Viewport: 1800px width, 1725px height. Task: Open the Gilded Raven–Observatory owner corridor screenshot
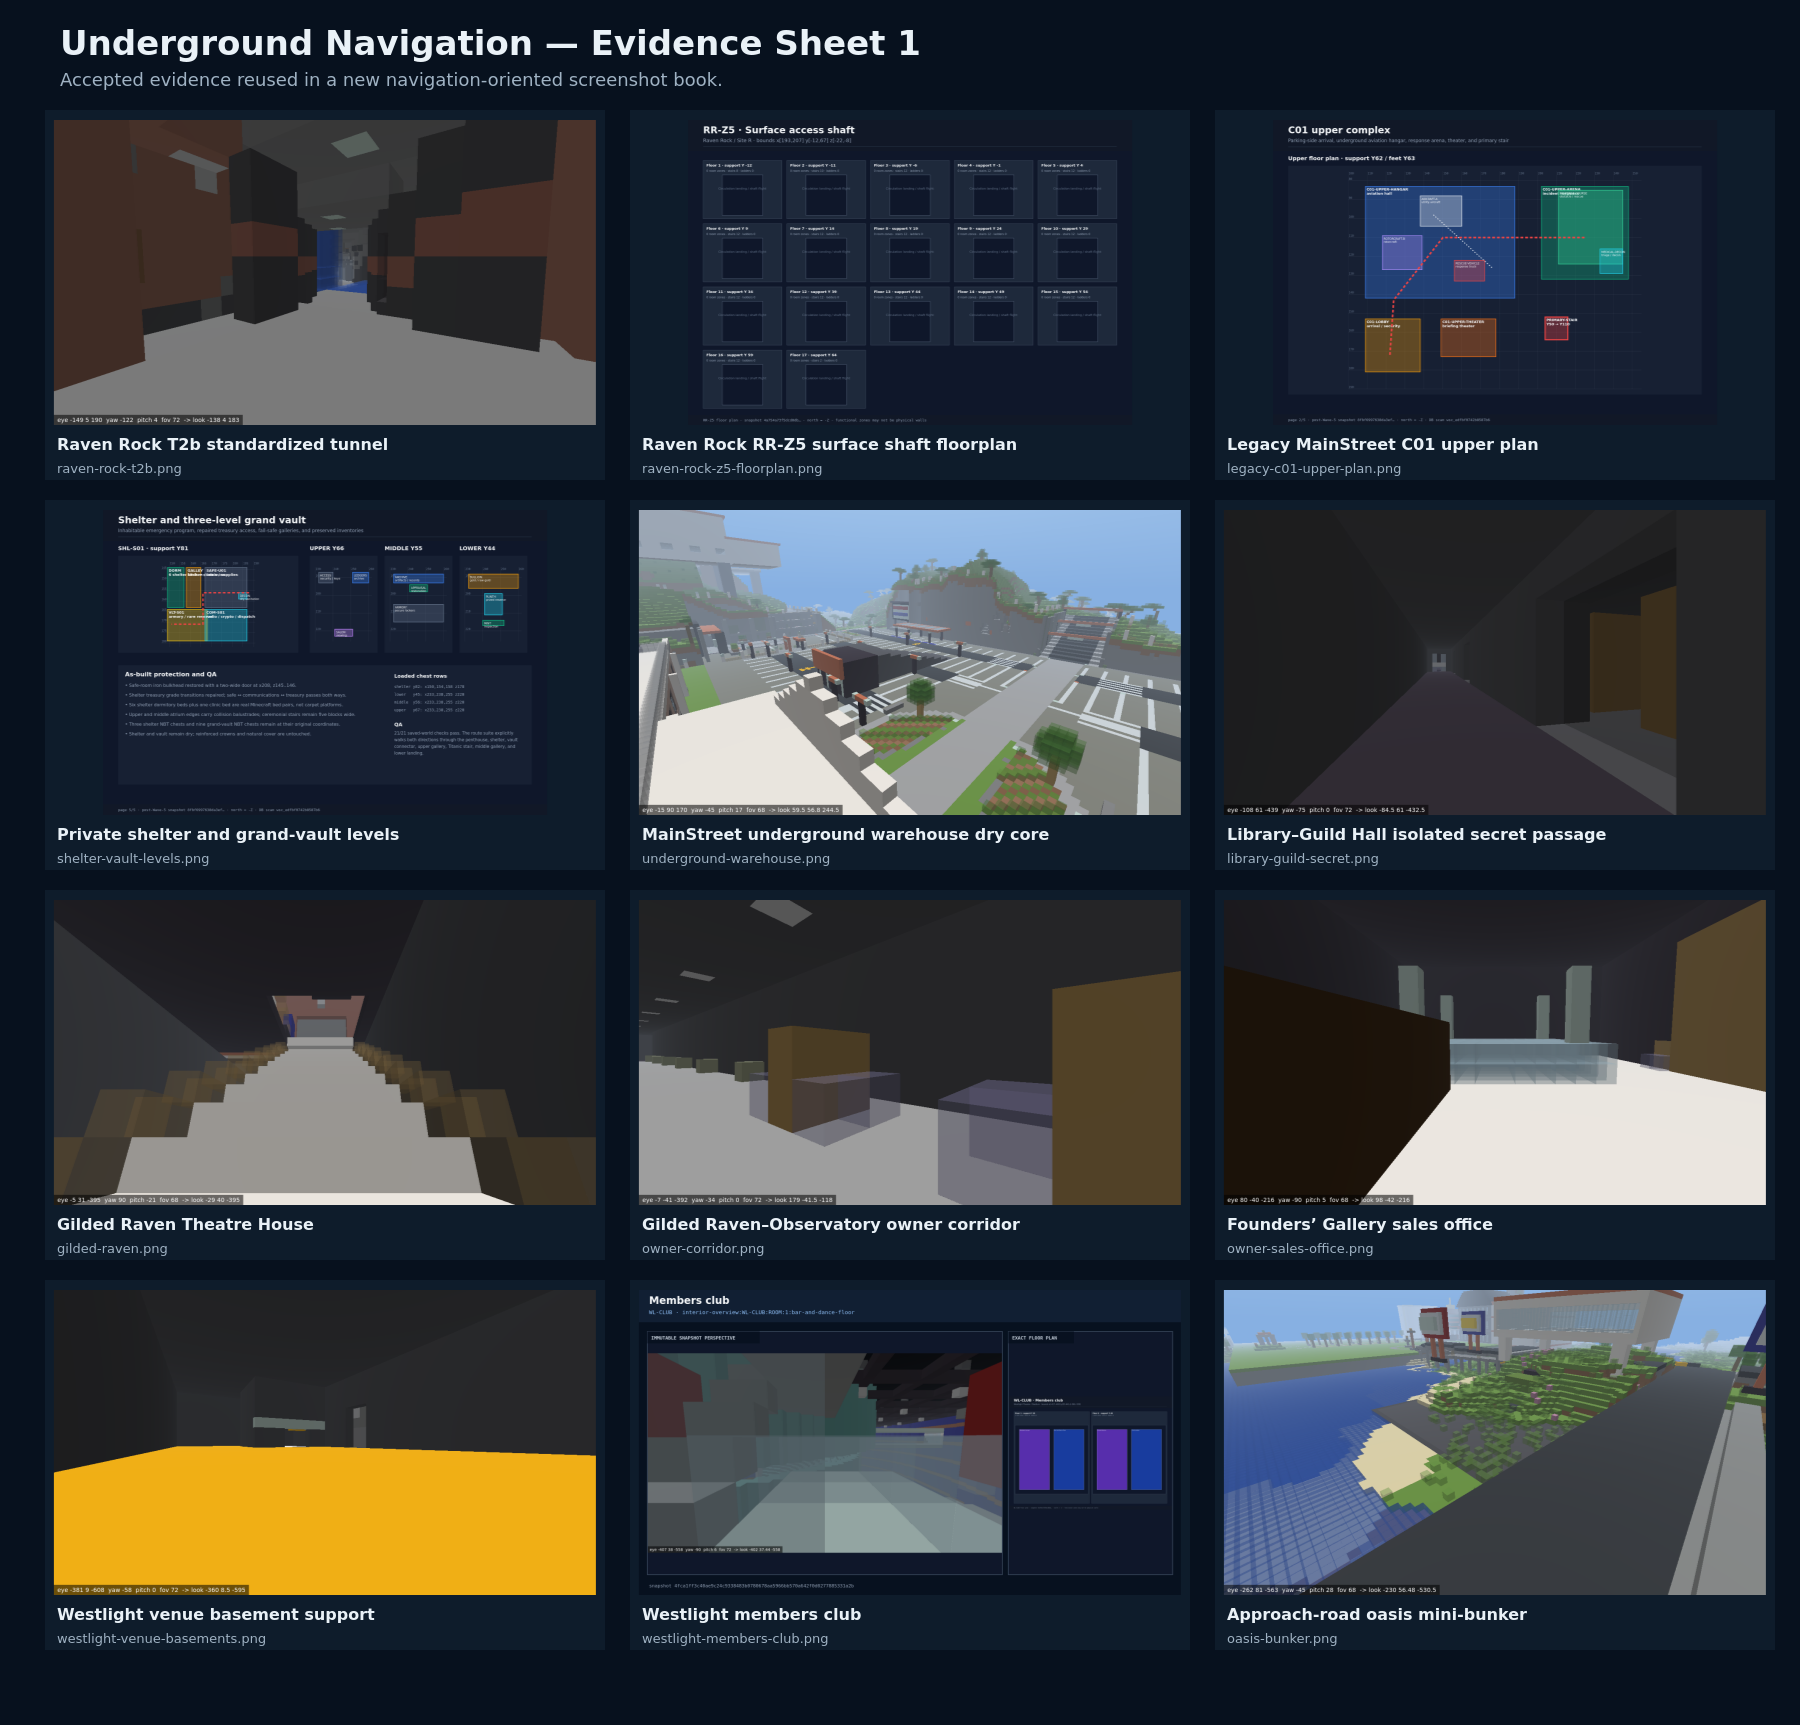pos(910,1052)
